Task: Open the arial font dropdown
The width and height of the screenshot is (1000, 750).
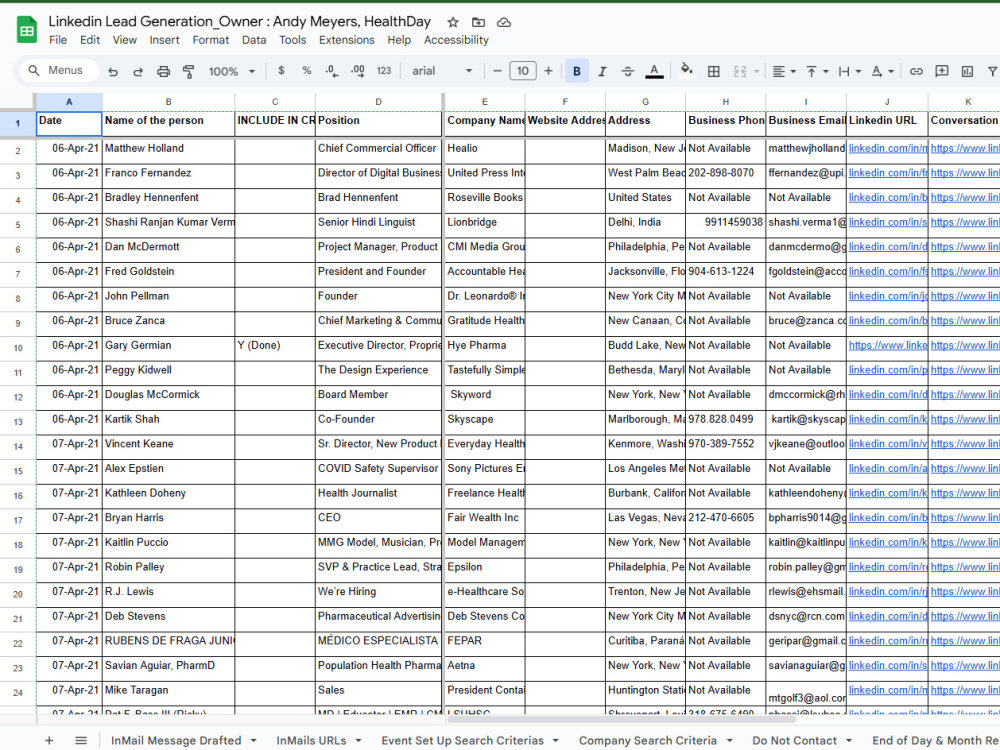Action: click(x=441, y=71)
